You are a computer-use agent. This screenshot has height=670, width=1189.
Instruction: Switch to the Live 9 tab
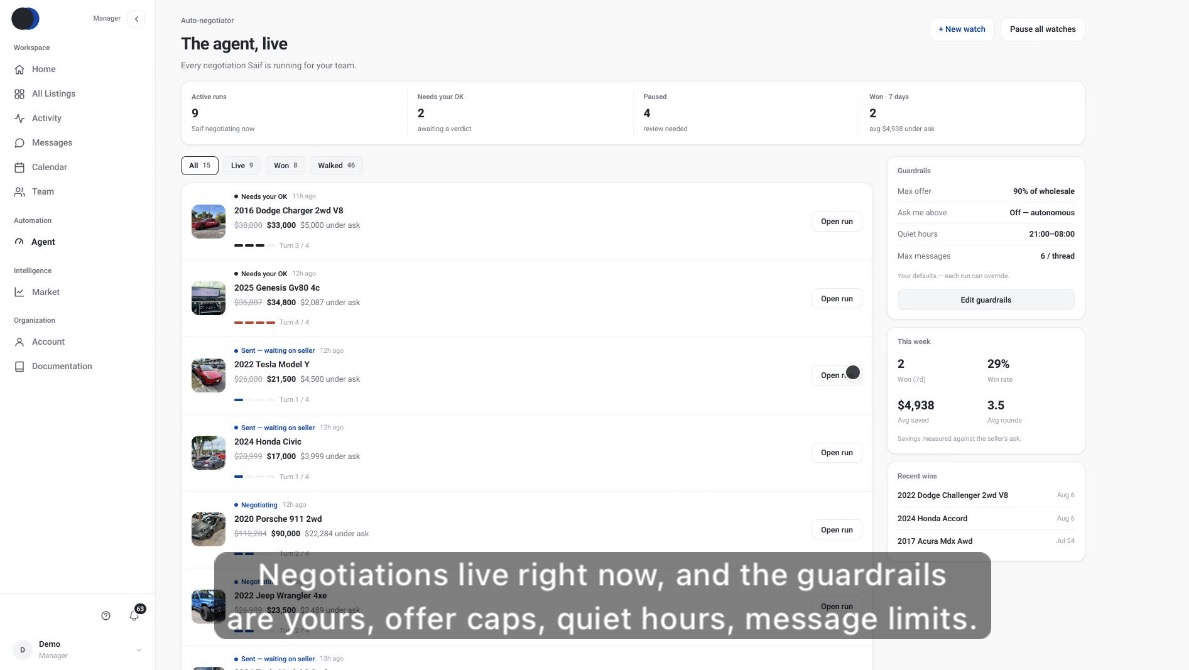(x=242, y=165)
